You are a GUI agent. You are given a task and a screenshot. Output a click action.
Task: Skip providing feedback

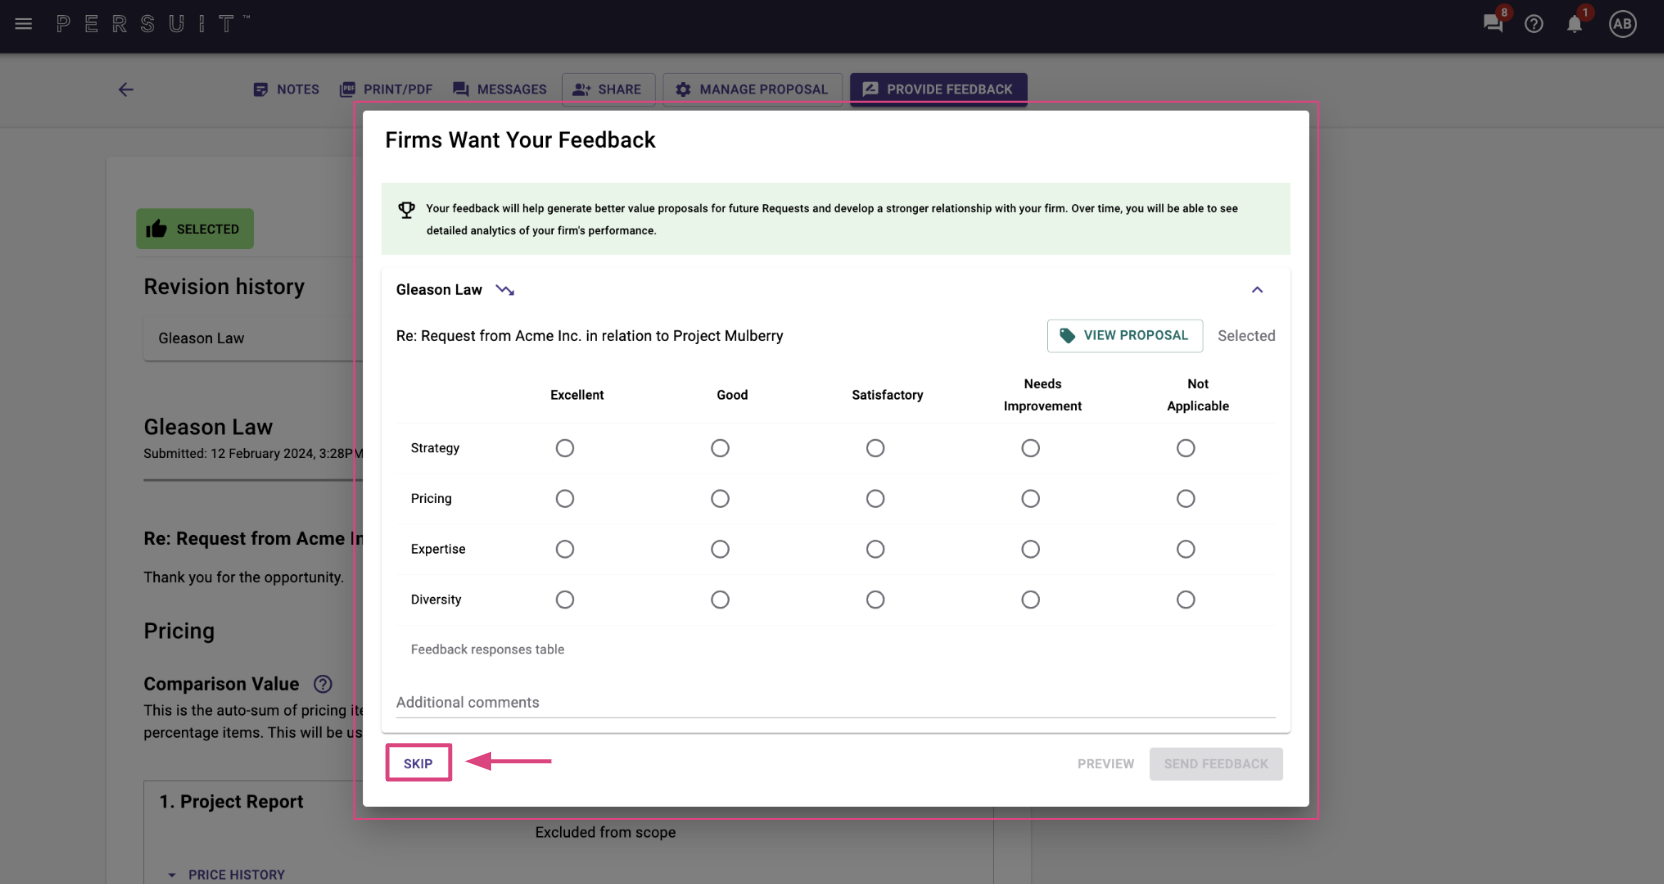click(418, 763)
